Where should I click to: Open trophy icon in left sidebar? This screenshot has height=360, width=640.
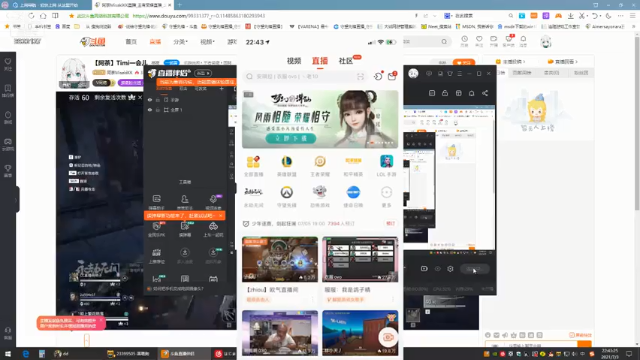point(8,171)
